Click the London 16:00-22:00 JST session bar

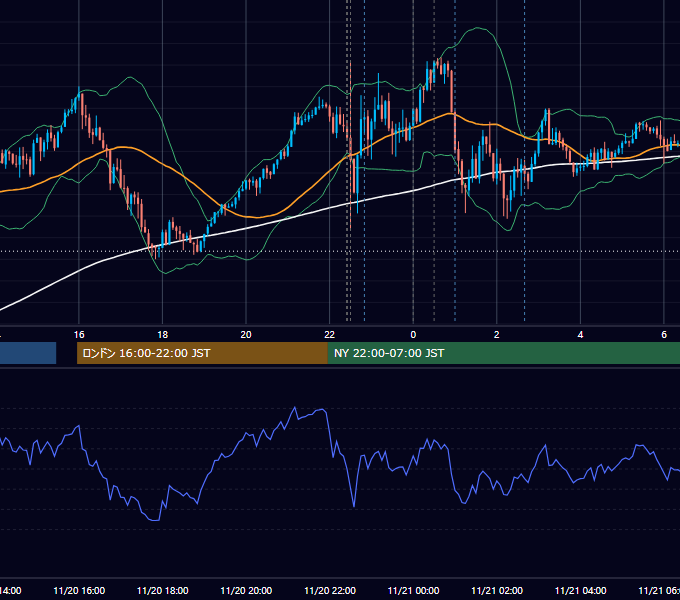[202, 353]
